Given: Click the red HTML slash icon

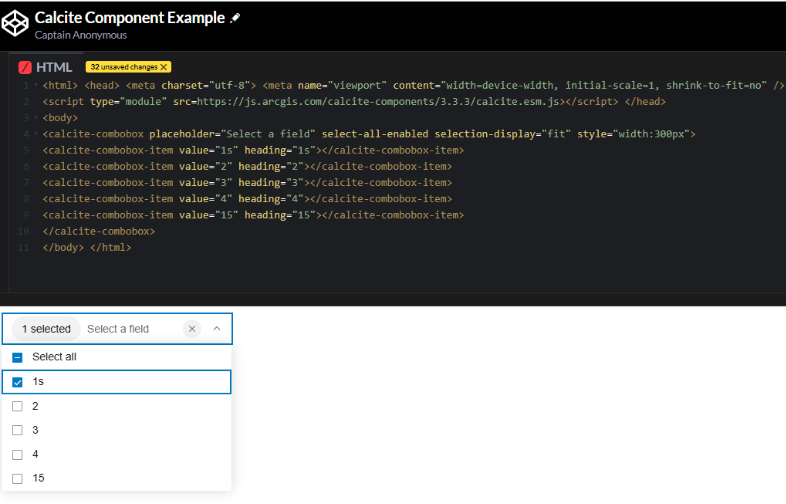Looking at the screenshot, I should [25, 67].
